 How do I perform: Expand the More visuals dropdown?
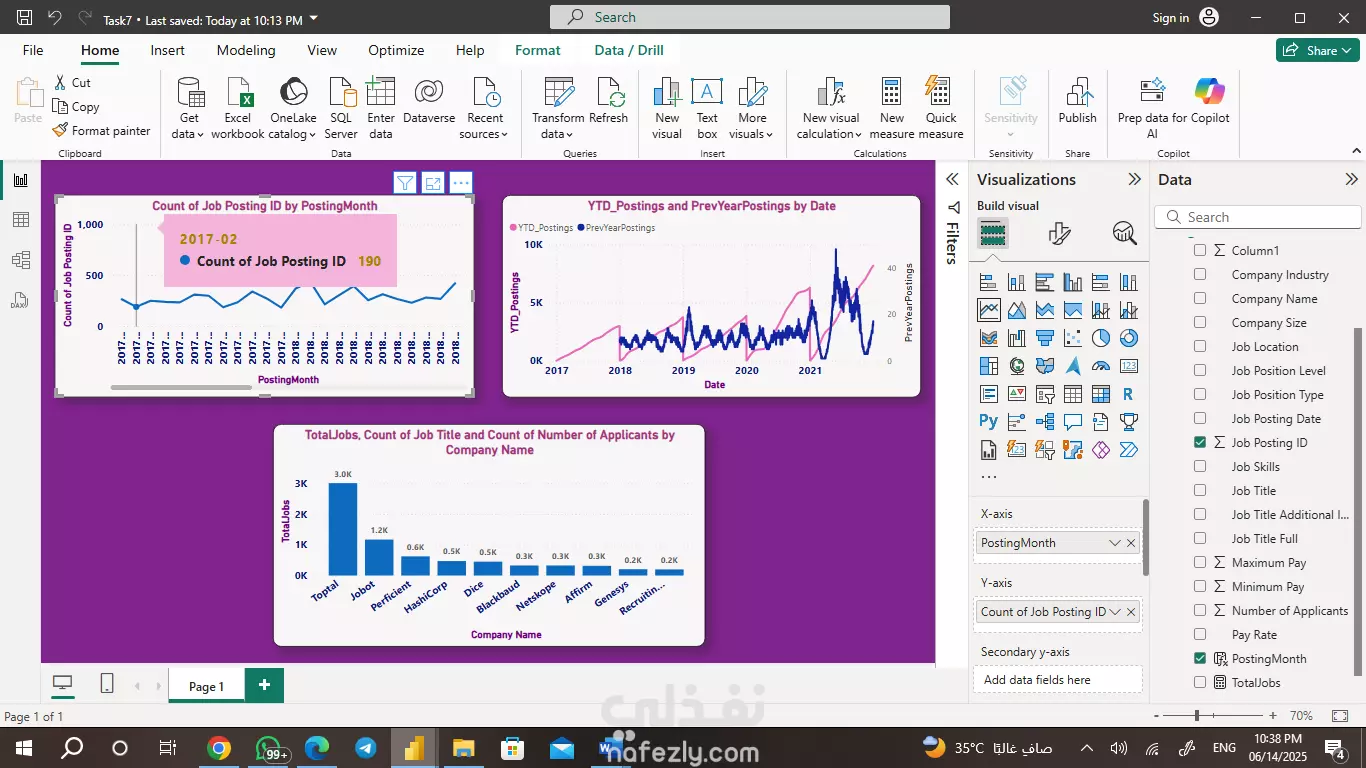click(753, 108)
